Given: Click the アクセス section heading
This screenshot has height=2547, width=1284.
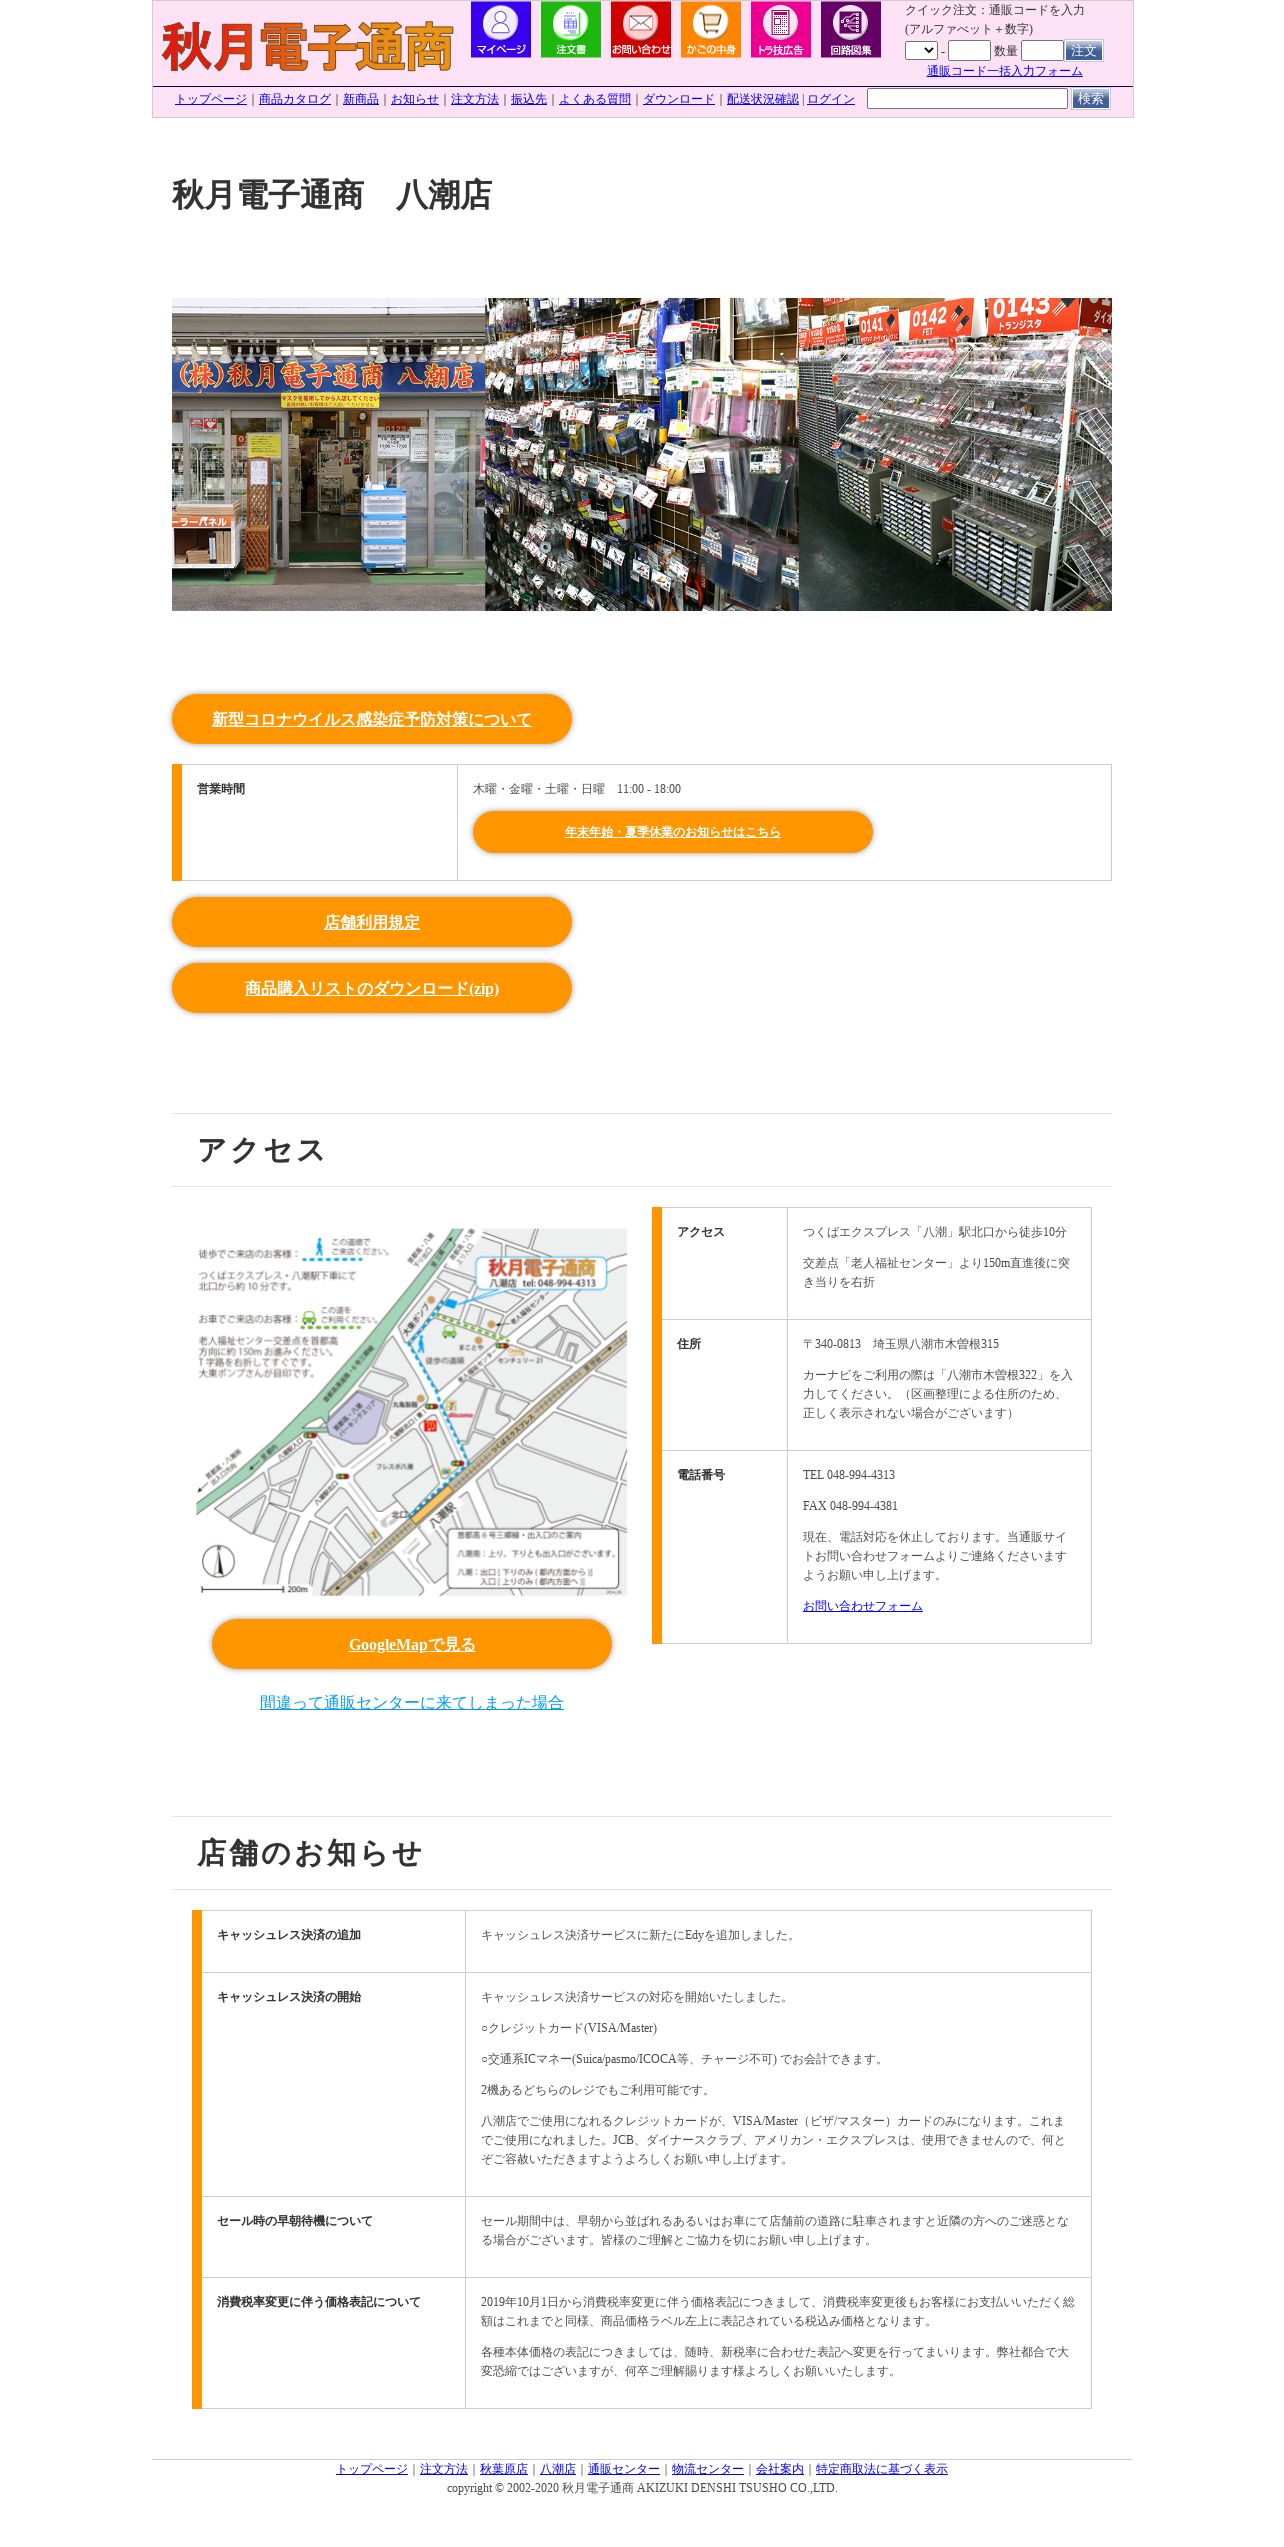Looking at the screenshot, I should (261, 1150).
